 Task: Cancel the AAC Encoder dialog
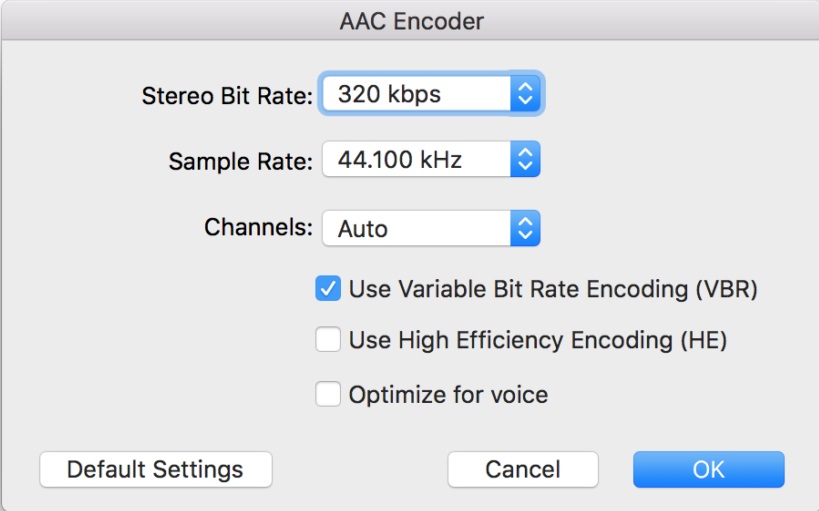(x=522, y=469)
